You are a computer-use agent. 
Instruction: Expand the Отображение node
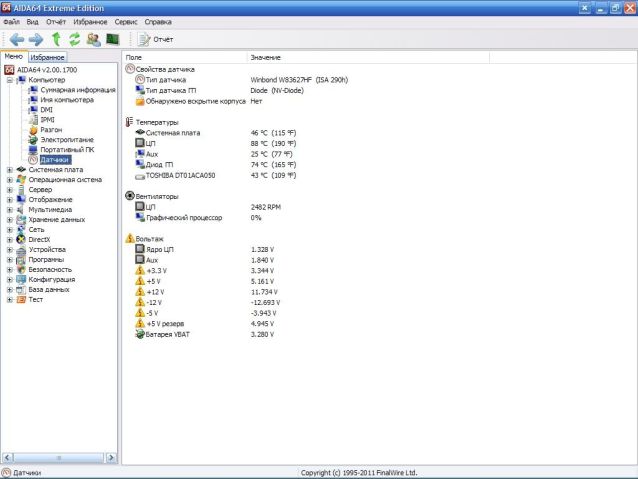tap(9, 200)
